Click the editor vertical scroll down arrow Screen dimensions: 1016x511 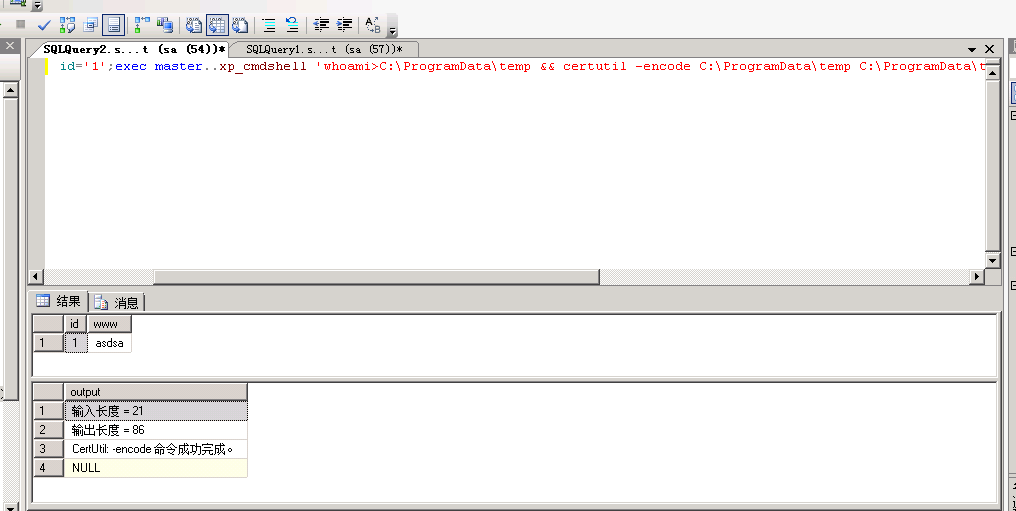coord(992,261)
